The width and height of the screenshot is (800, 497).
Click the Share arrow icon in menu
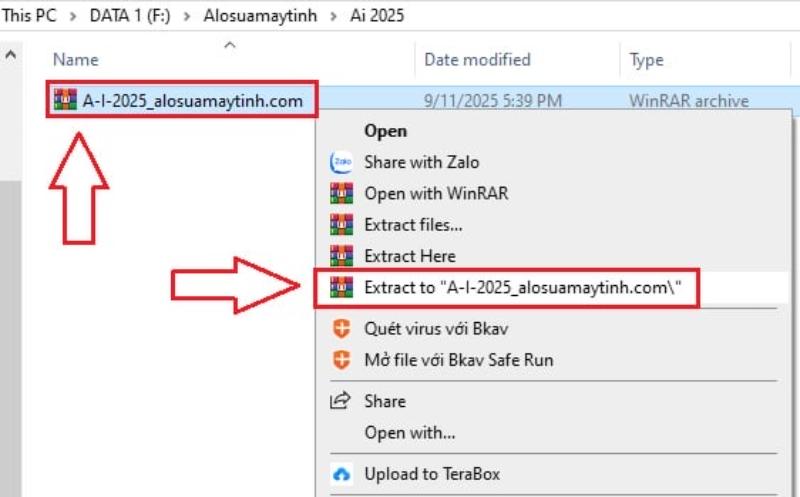[341, 401]
